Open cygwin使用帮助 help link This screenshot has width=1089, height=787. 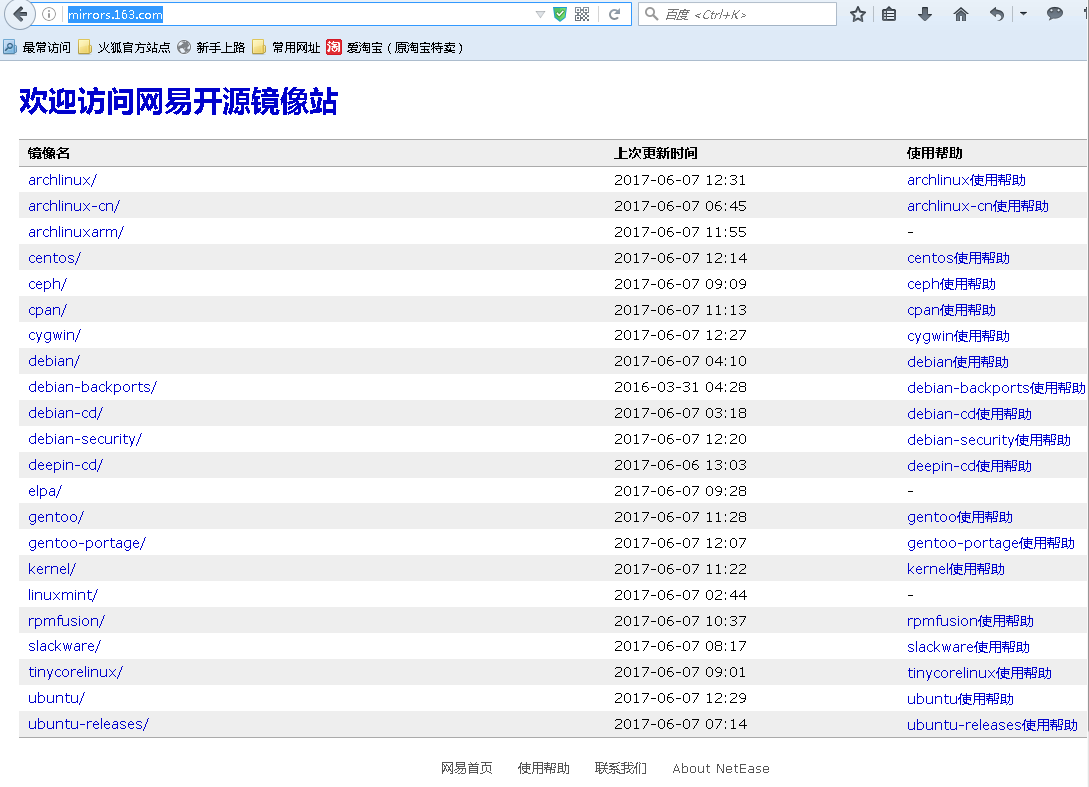coord(958,336)
